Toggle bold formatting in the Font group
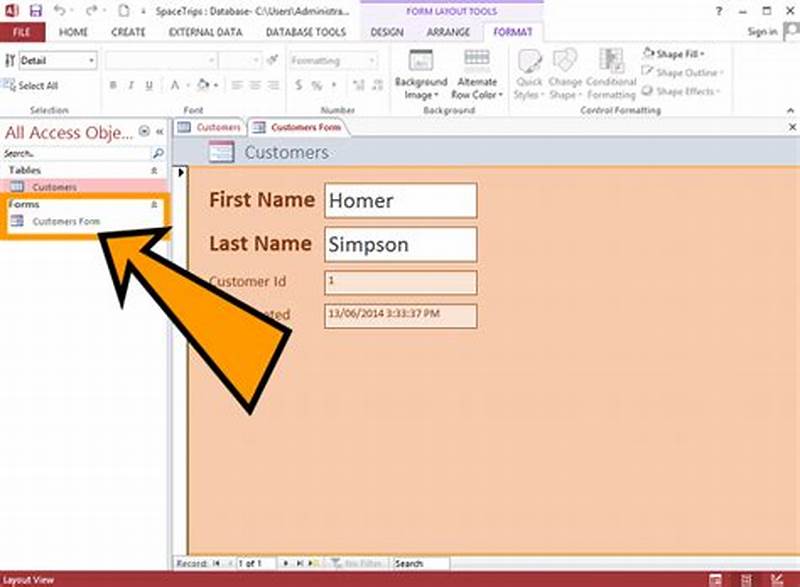 point(113,84)
